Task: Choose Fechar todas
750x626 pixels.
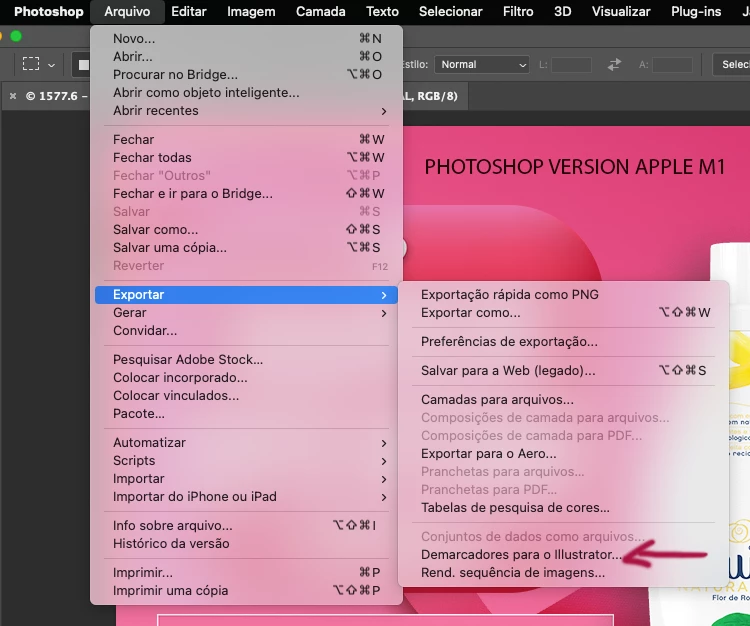Action: click(246, 157)
